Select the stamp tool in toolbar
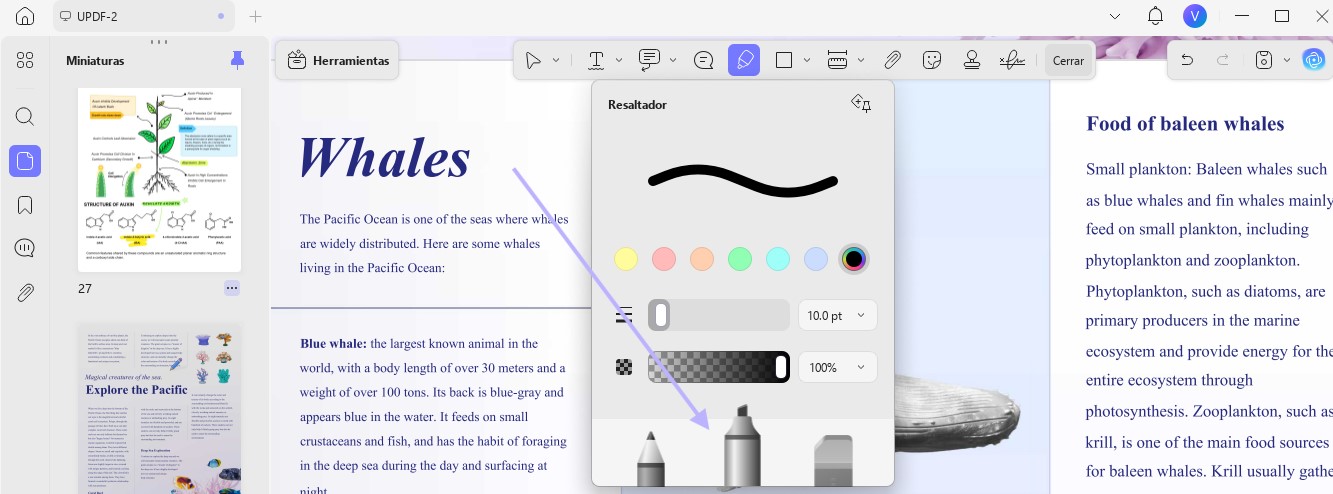 pyautogui.click(x=971, y=60)
